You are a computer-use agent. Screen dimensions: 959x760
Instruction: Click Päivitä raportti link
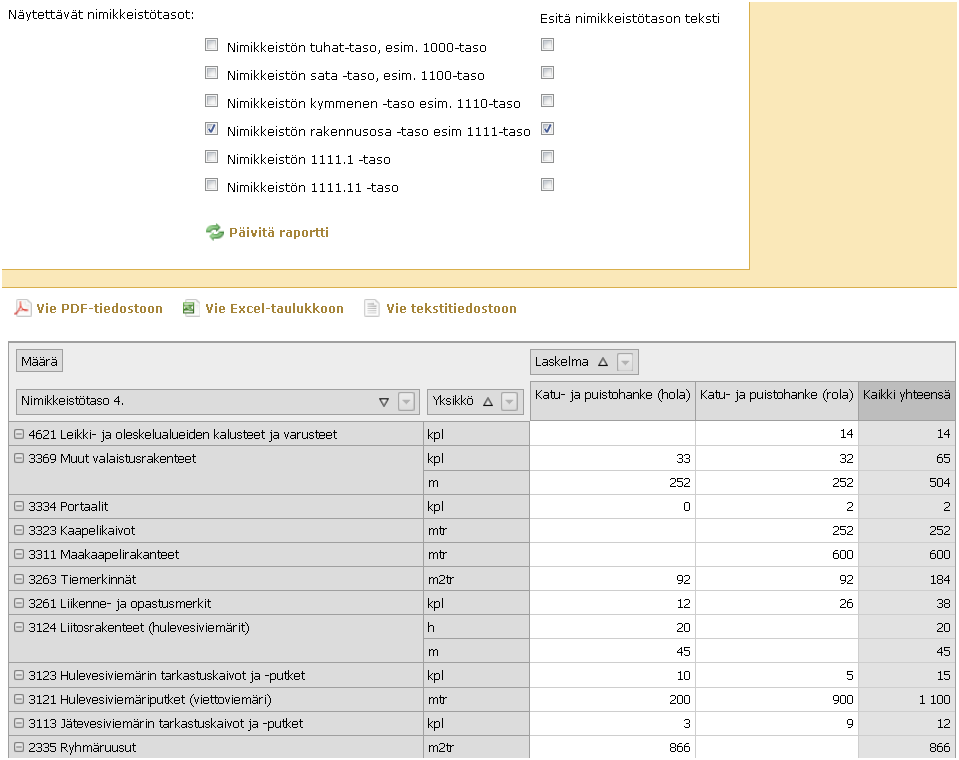(x=277, y=233)
